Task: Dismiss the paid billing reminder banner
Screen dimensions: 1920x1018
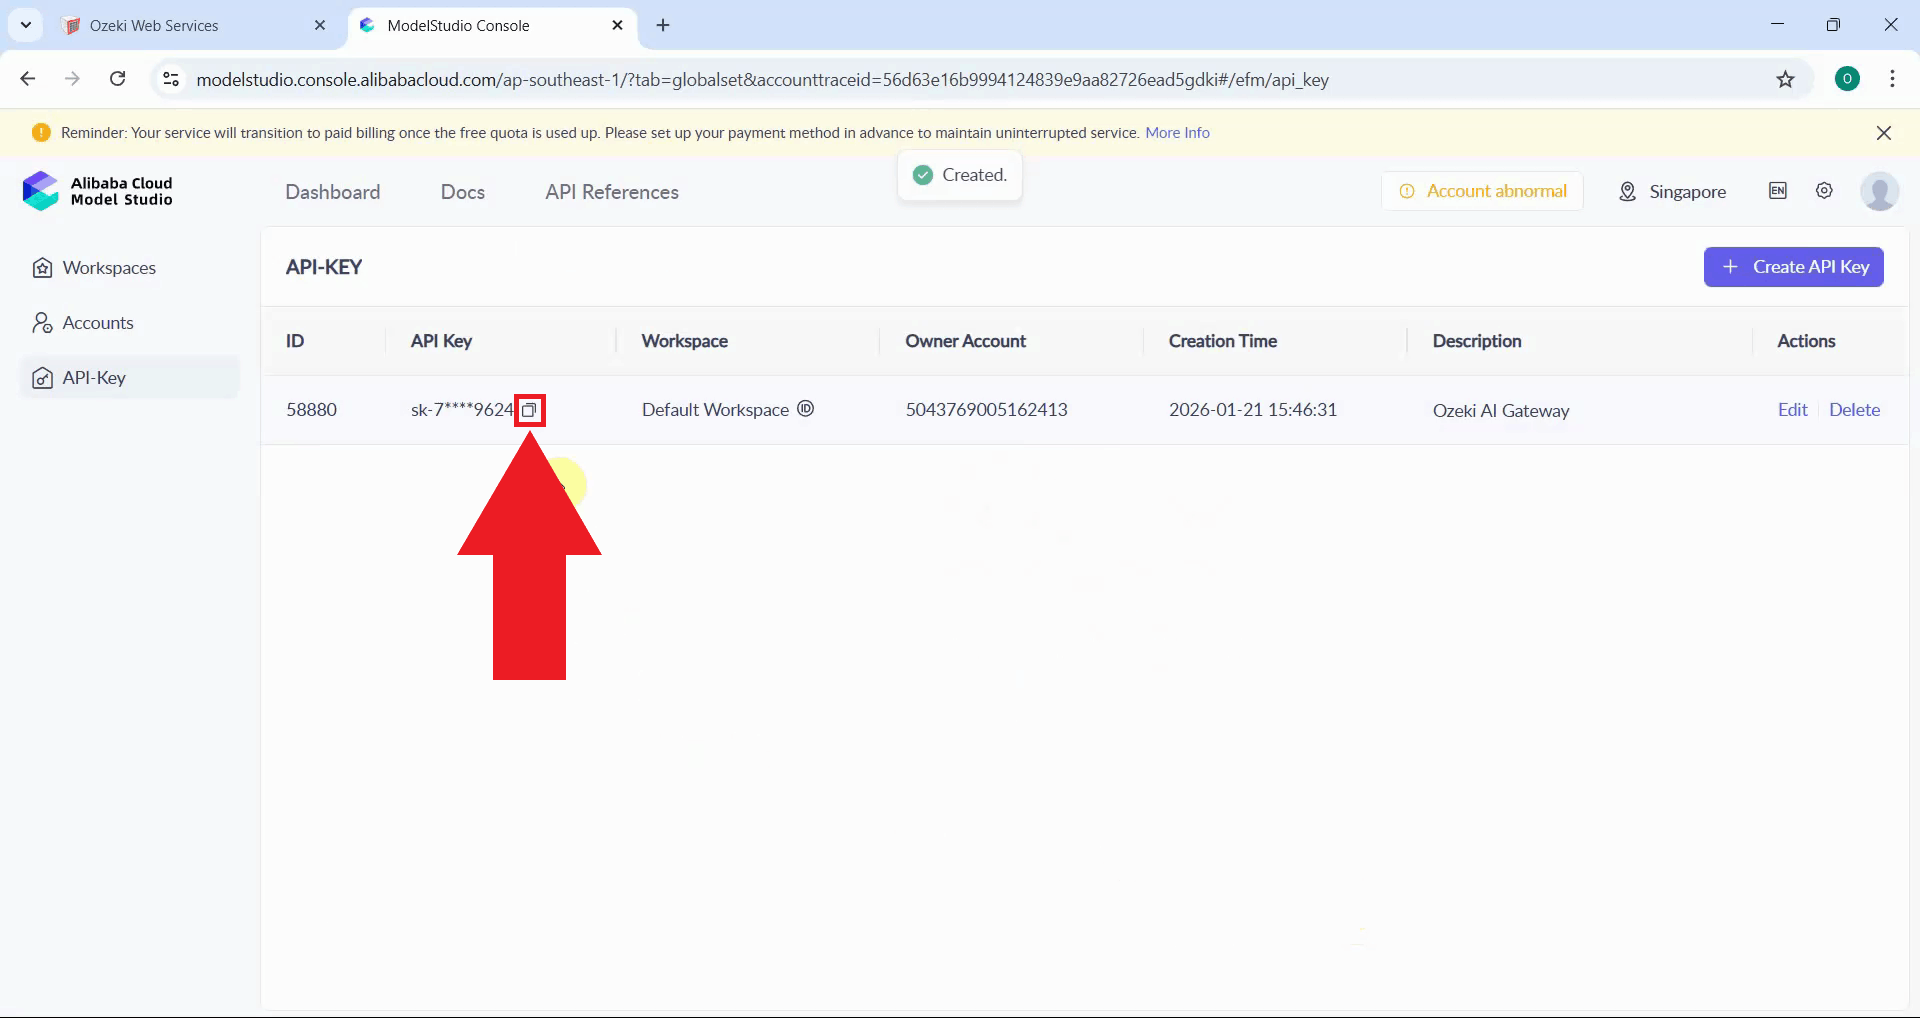Action: pyautogui.click(x=1885, y=132)
